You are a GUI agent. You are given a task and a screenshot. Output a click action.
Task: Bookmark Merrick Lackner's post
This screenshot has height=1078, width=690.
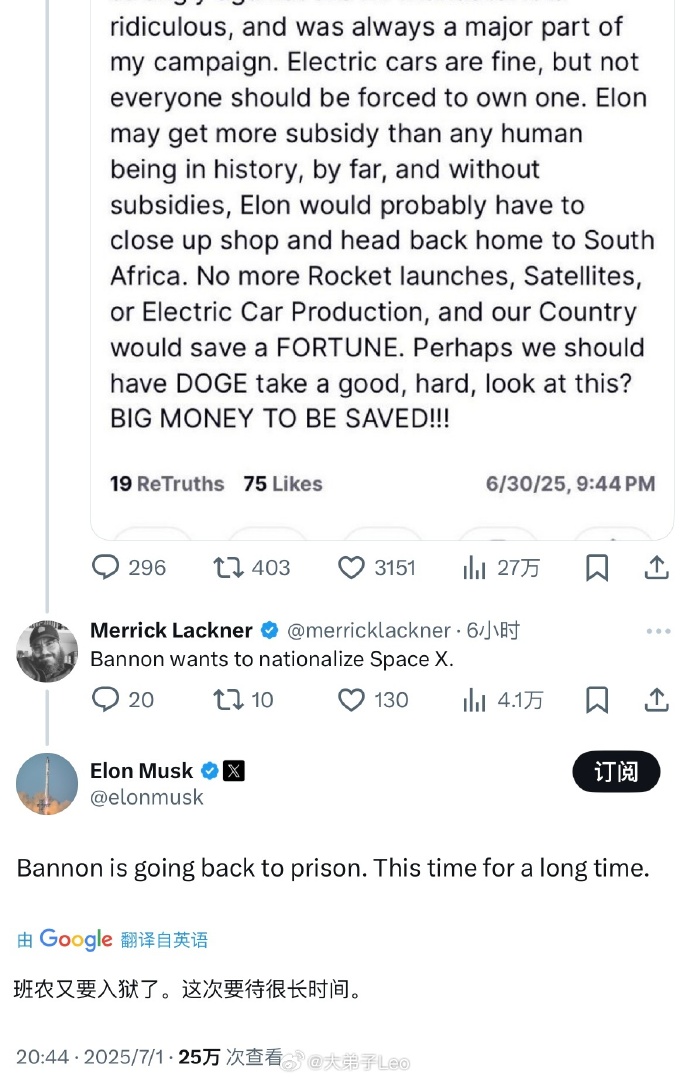click(x=597, y=700)
